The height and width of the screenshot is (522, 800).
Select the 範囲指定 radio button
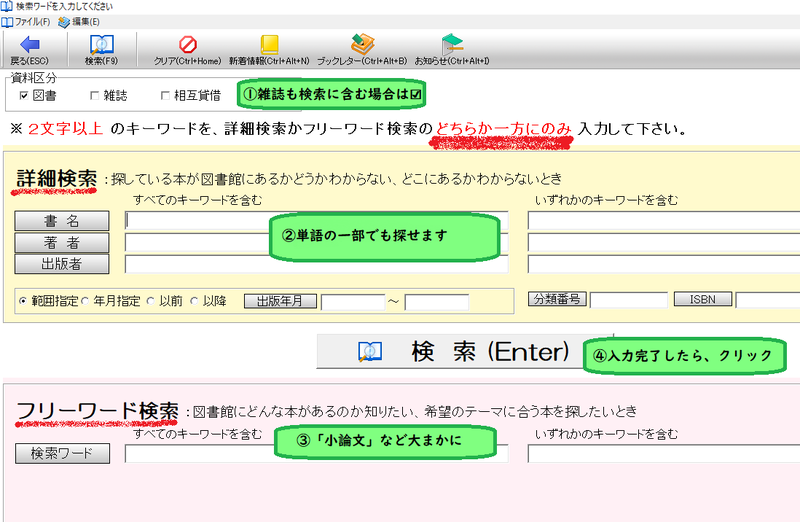pyautogui.click(x=23, y=300)
